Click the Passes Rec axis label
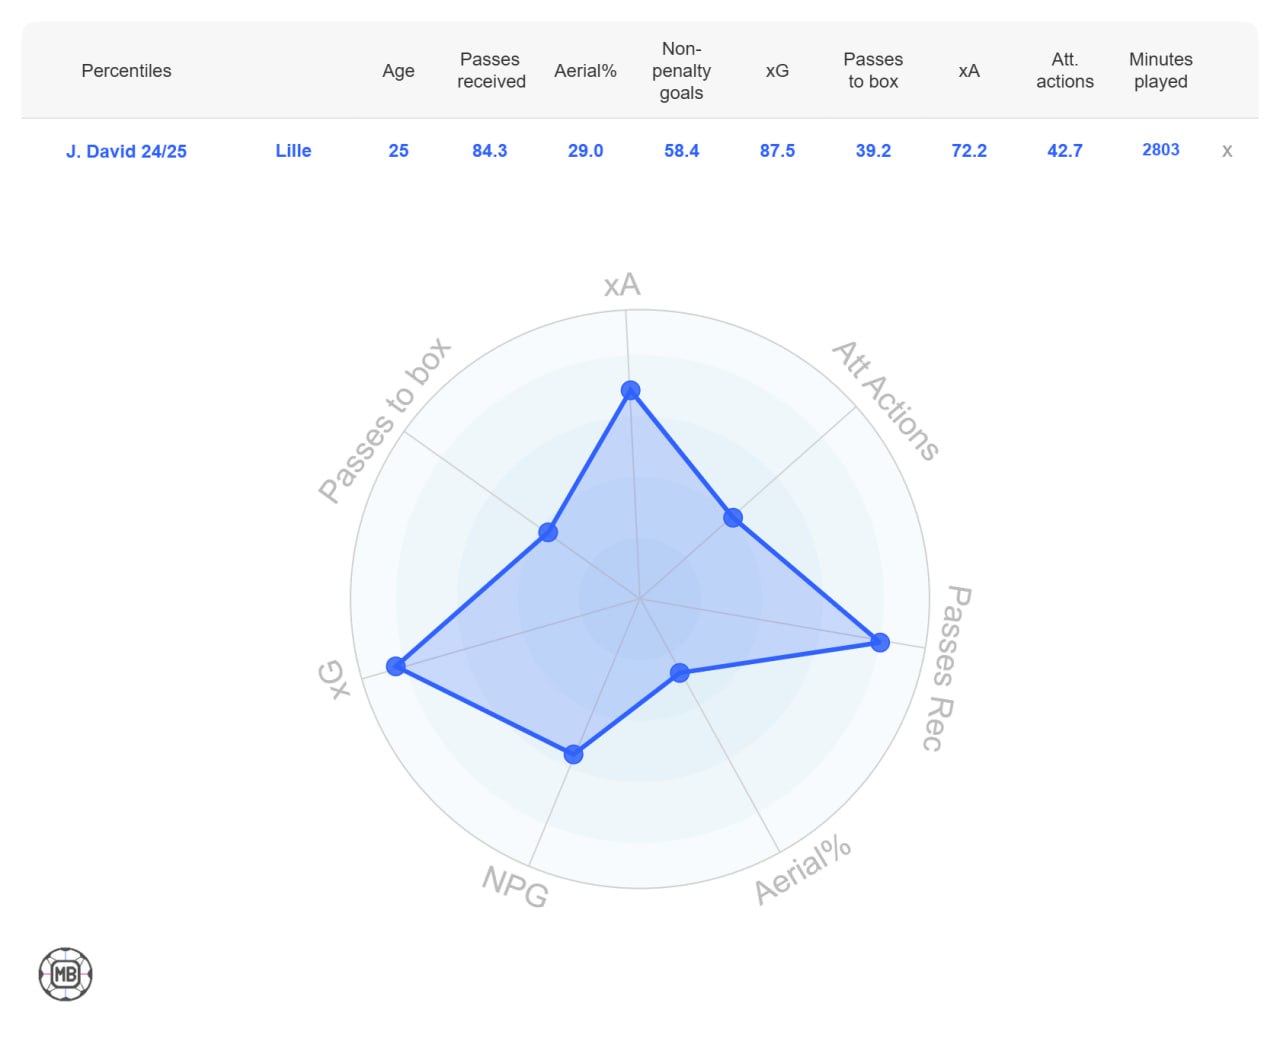This screenshot has width=1280, height=1057. 945,668
